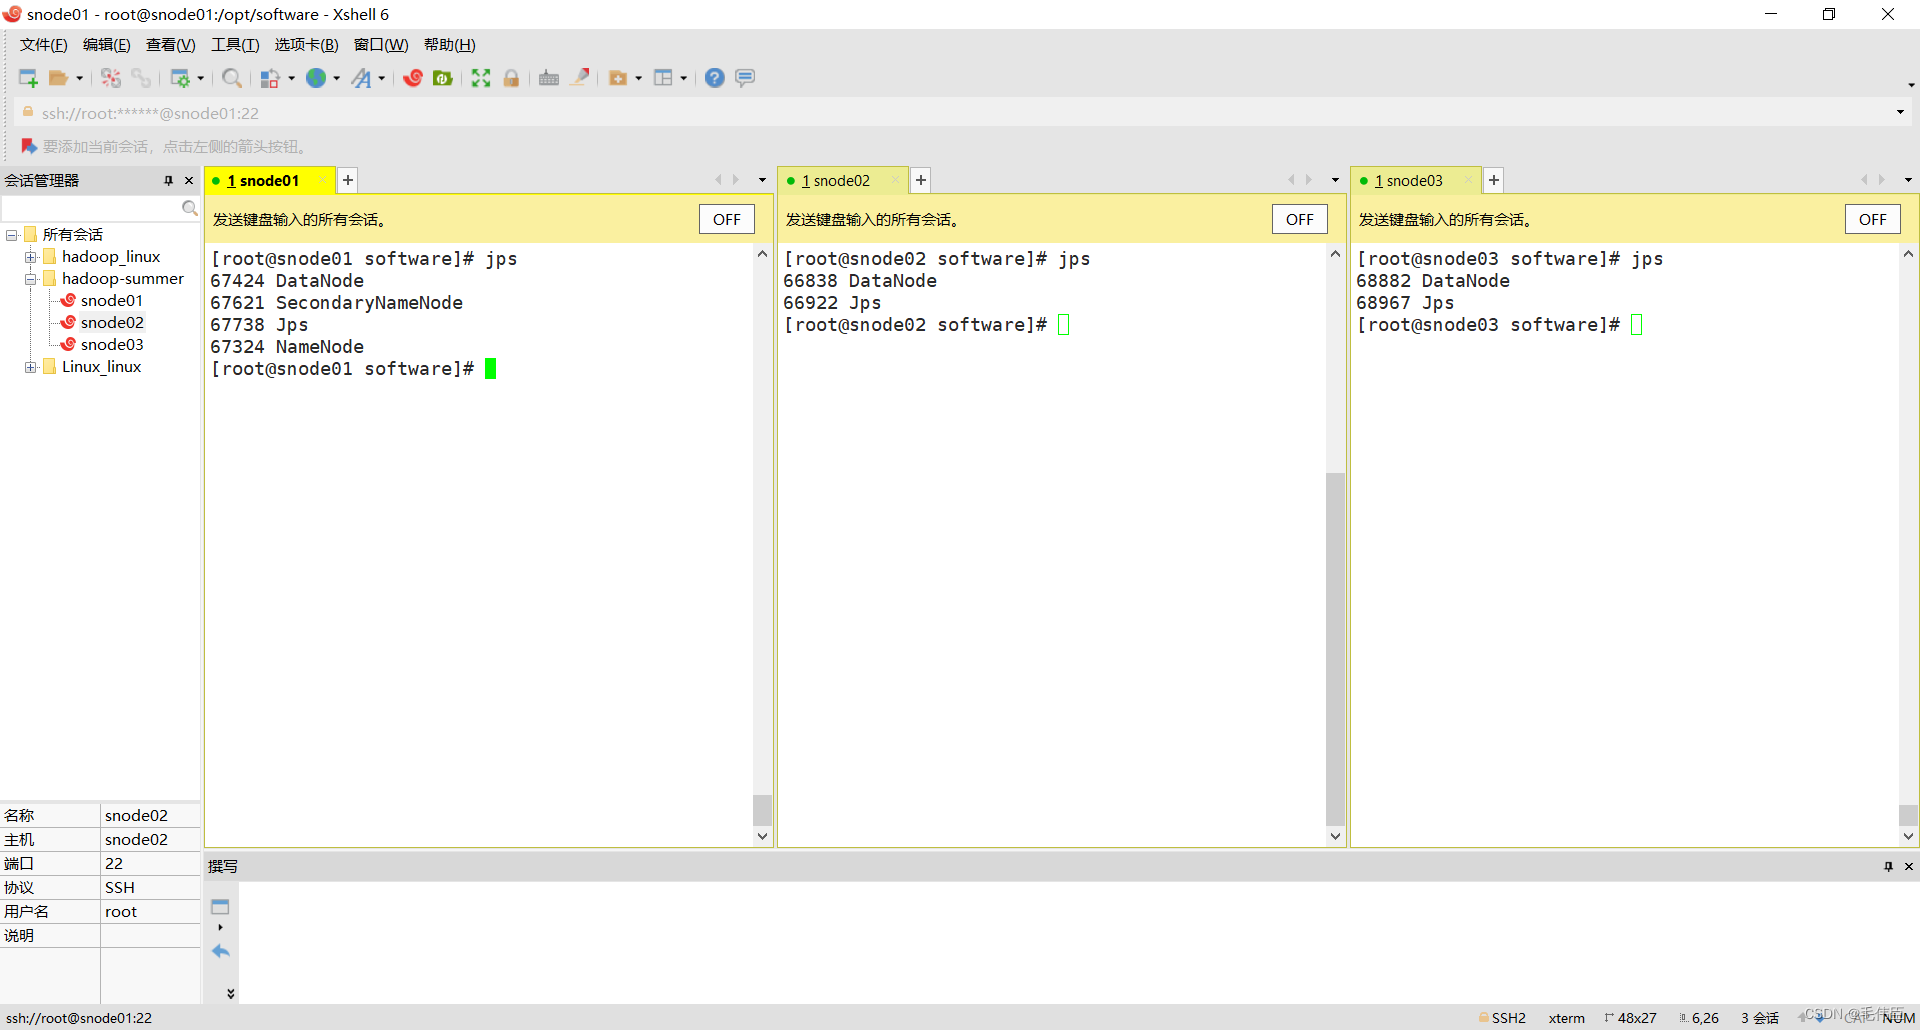Screen dimensions: 1920x1030
Task: Click the New Session toolbar icon
Action: point(28,78)
